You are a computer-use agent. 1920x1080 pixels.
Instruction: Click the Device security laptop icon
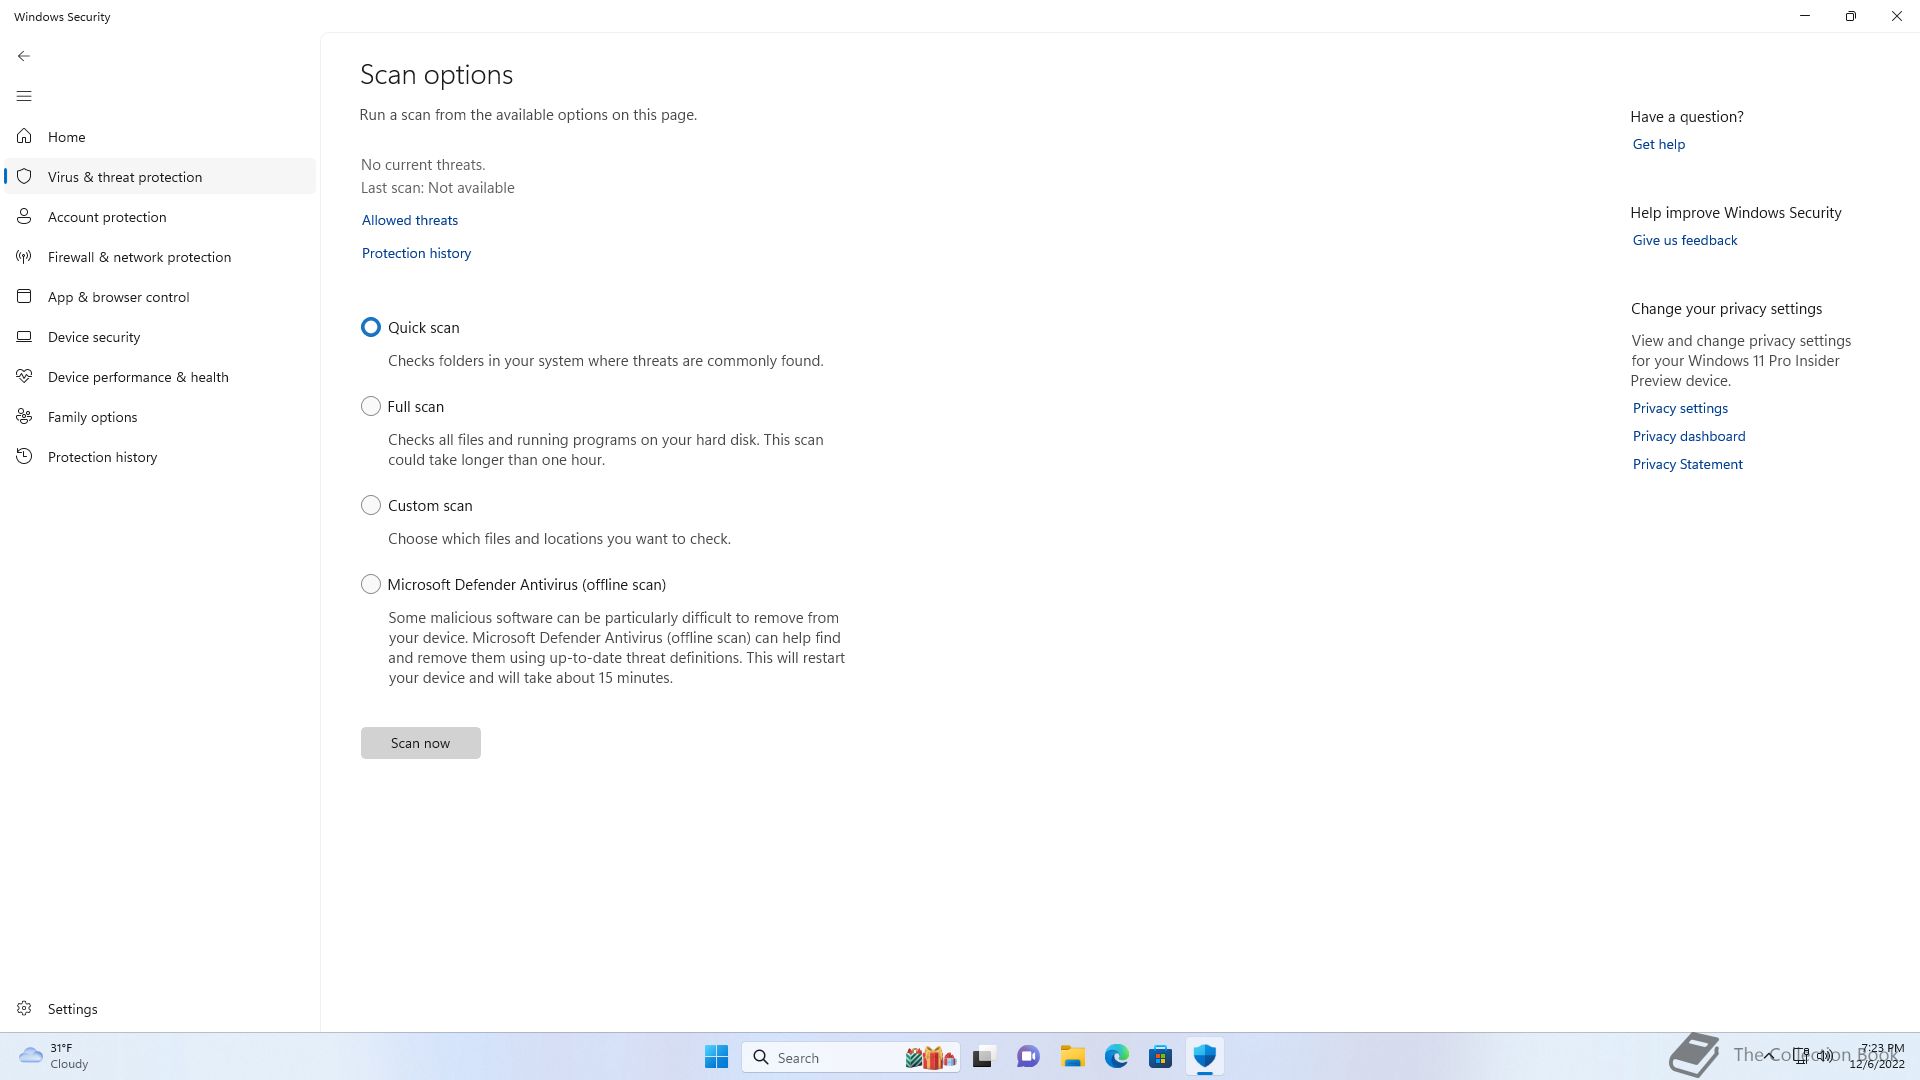24,336
